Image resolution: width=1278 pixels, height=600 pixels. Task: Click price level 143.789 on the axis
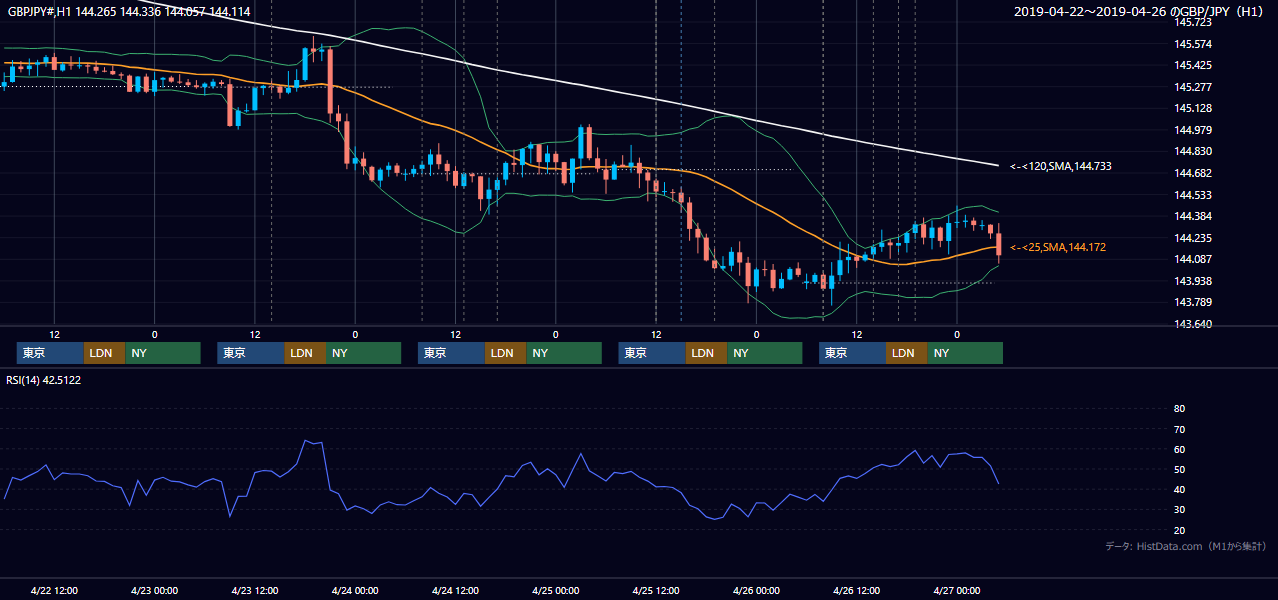1194,302
